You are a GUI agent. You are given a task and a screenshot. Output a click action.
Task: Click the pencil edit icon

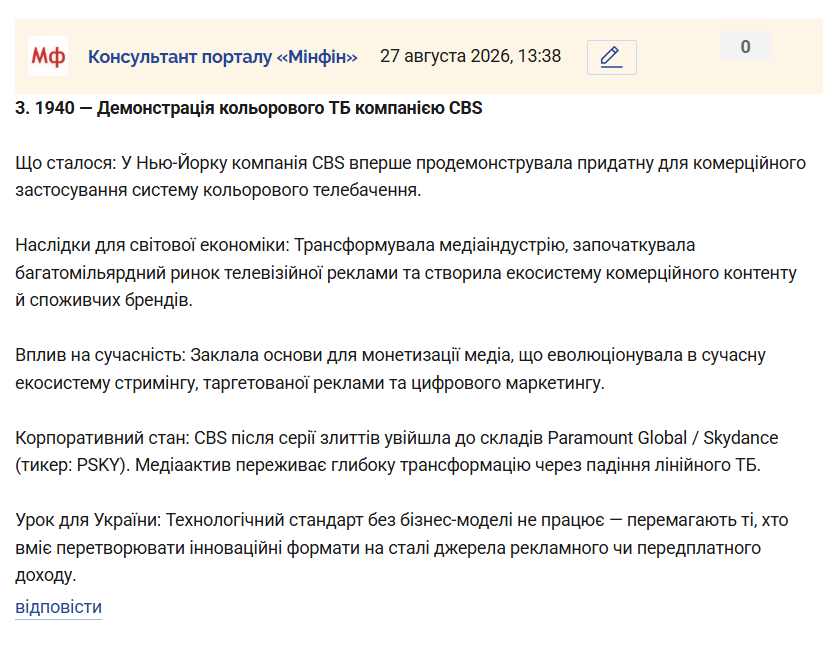point(611,57)
